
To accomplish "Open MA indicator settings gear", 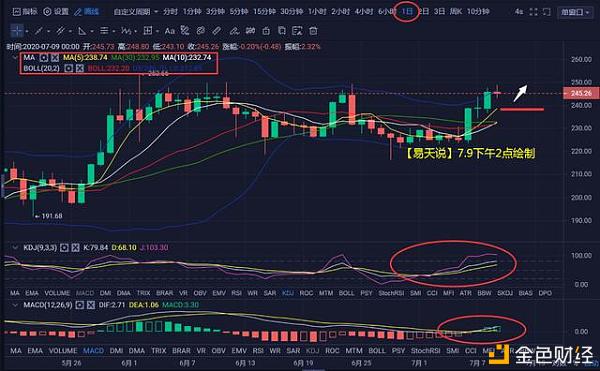I will point(44,58).
